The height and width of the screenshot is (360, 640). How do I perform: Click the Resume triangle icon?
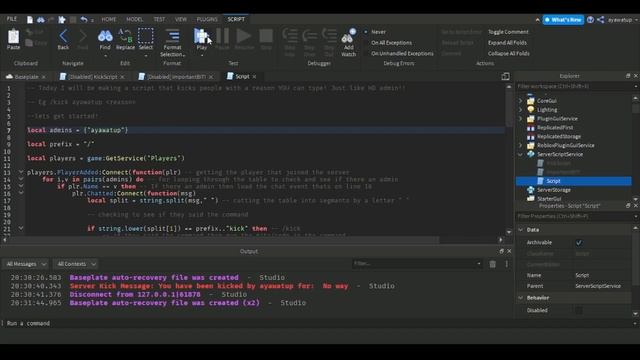(244, 36)
